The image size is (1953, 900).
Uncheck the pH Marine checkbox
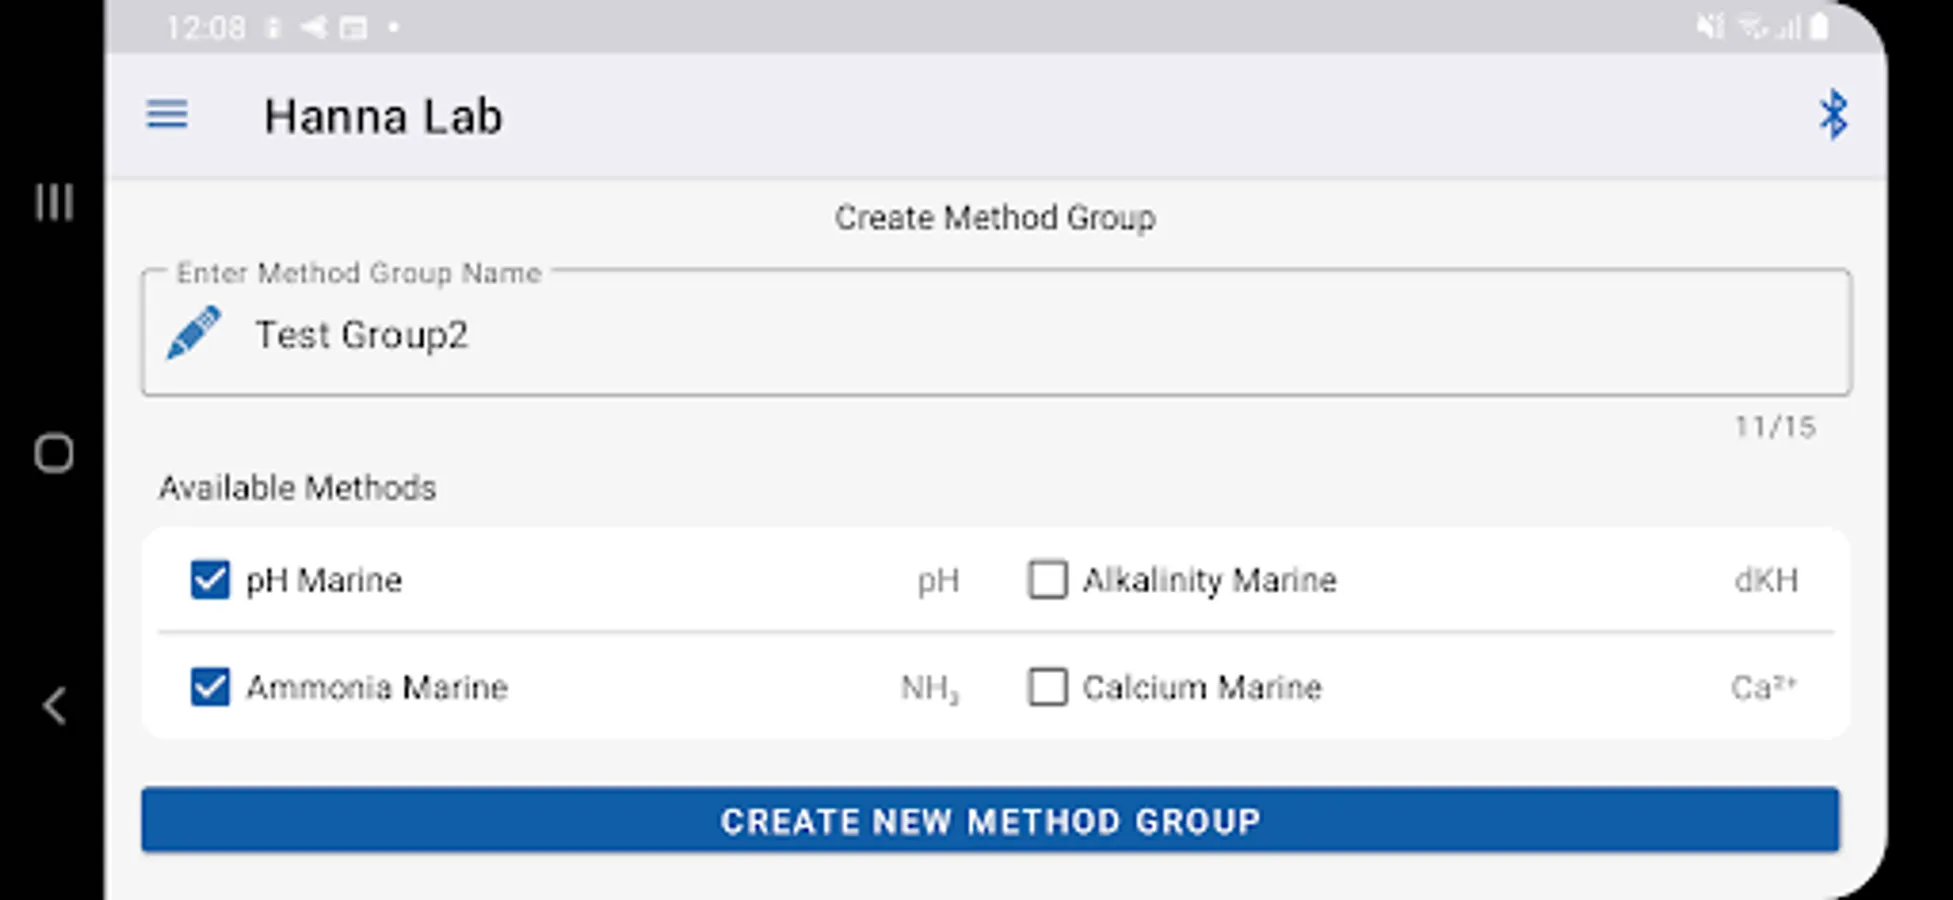[x=210, y=580]
